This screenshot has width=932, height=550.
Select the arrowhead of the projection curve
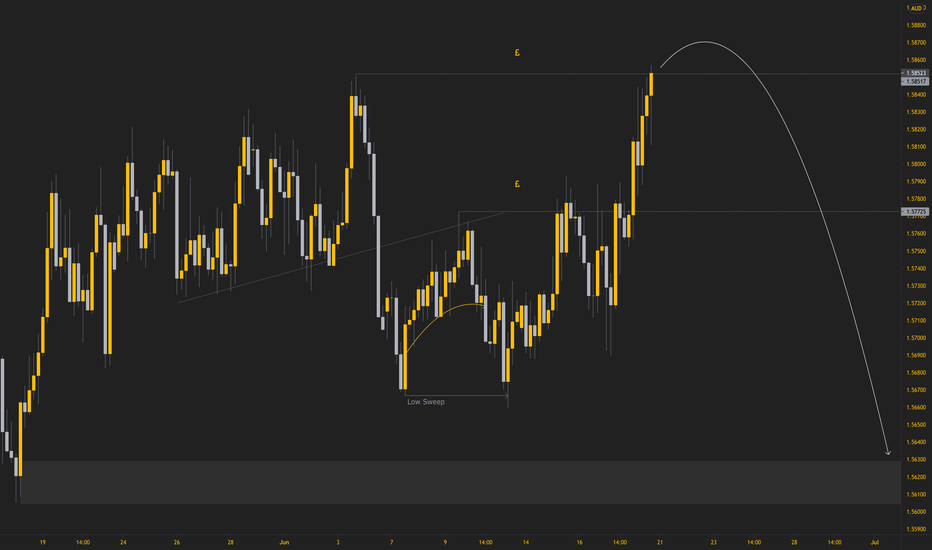click(x=887, y=453)
